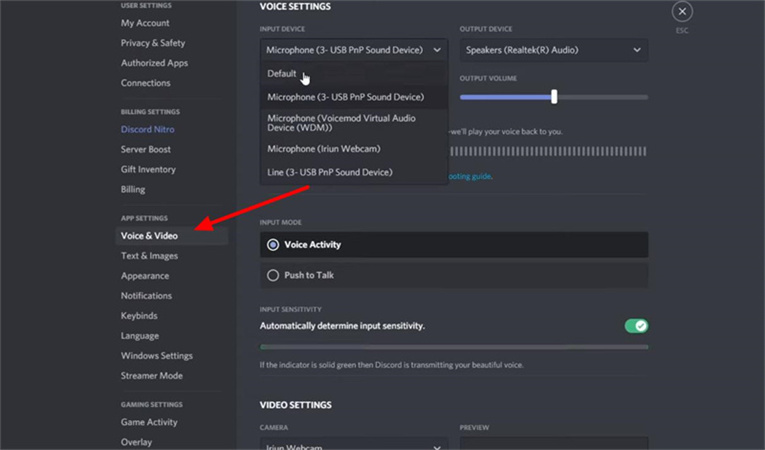The width and height of the screenshot is (765, 450).
Task: Open the Keybinds settings page
Action: (x=139, y=316)
